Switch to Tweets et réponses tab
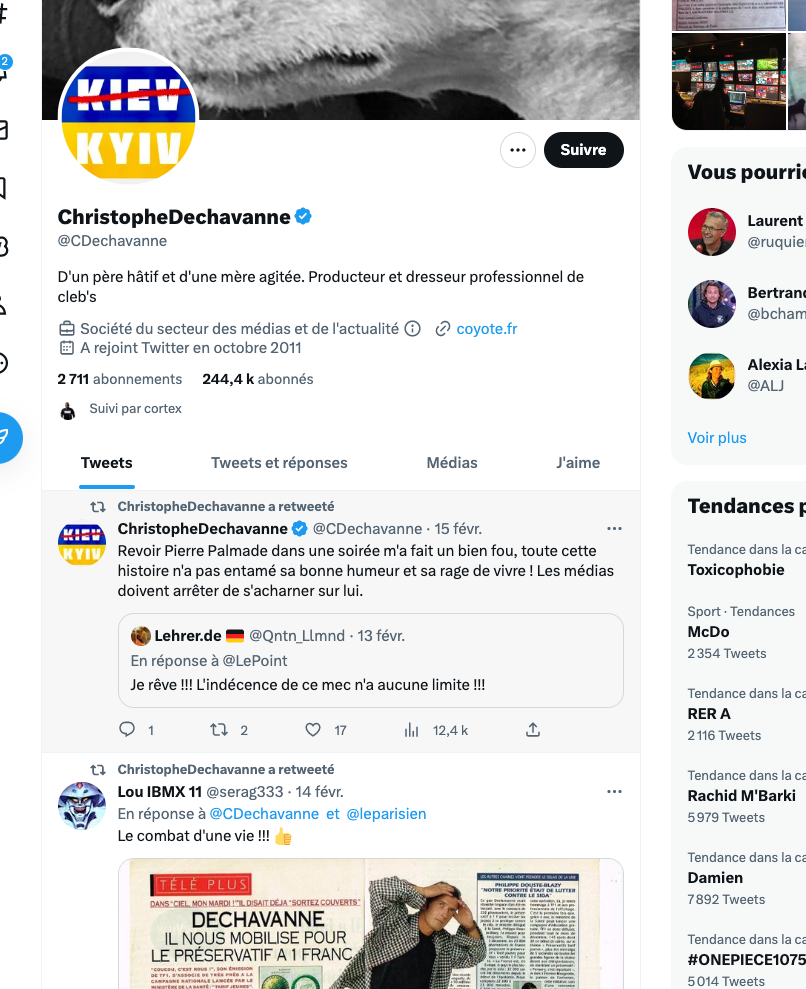The image size is (806, 989). (279, 463)
